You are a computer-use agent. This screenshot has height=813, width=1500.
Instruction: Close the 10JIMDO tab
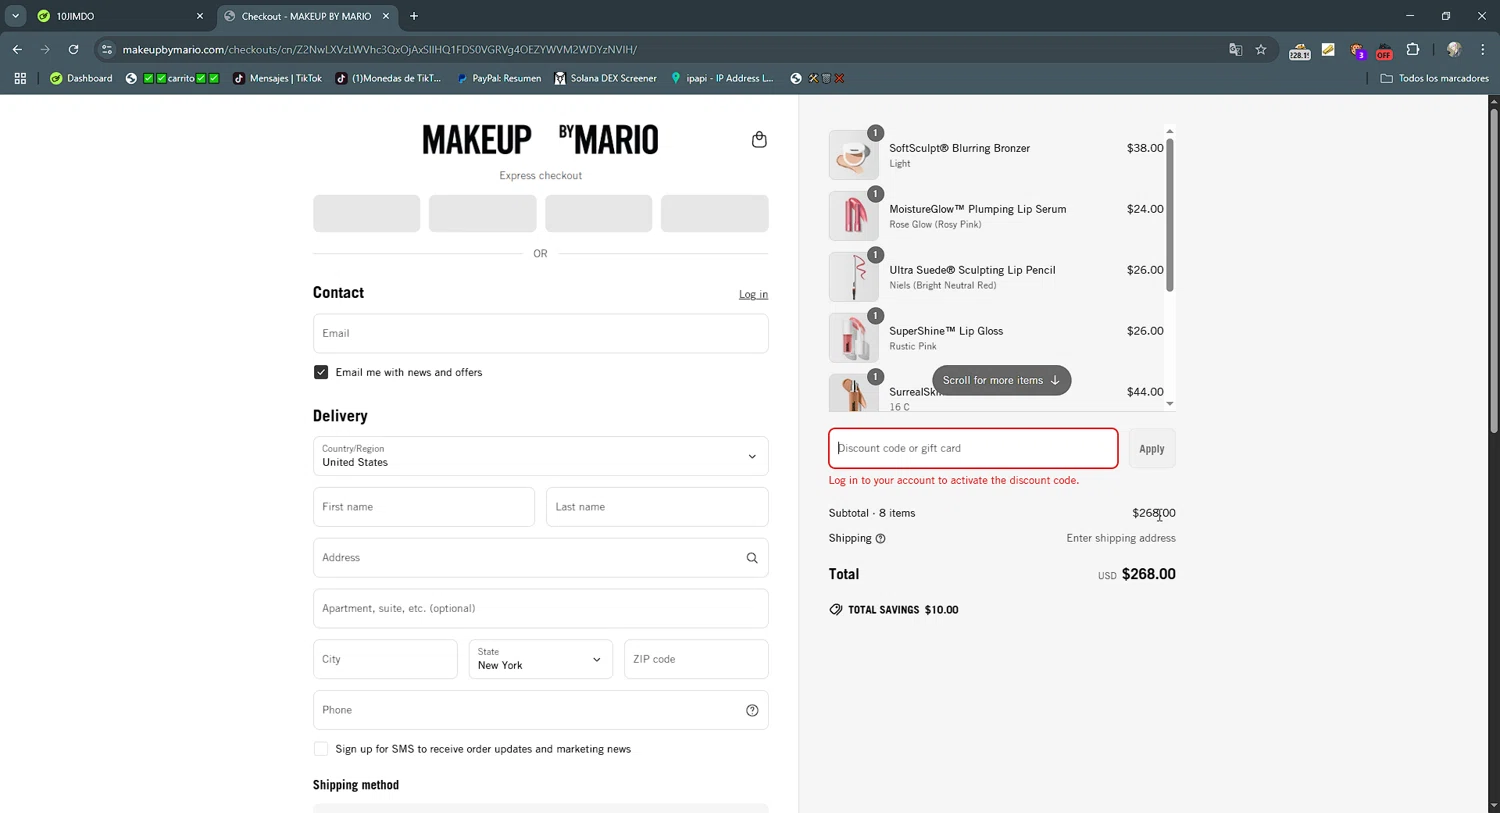pos(199,16)
